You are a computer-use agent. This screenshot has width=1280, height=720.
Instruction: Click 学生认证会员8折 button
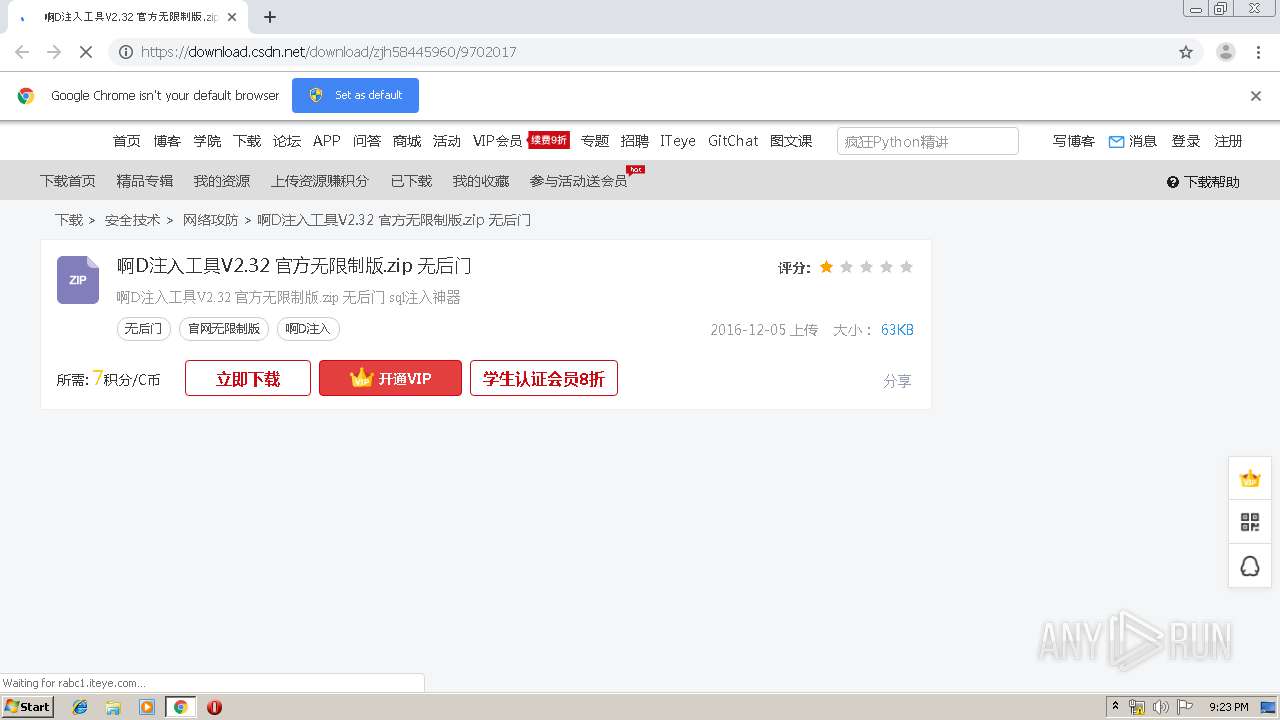click(544, 378)
